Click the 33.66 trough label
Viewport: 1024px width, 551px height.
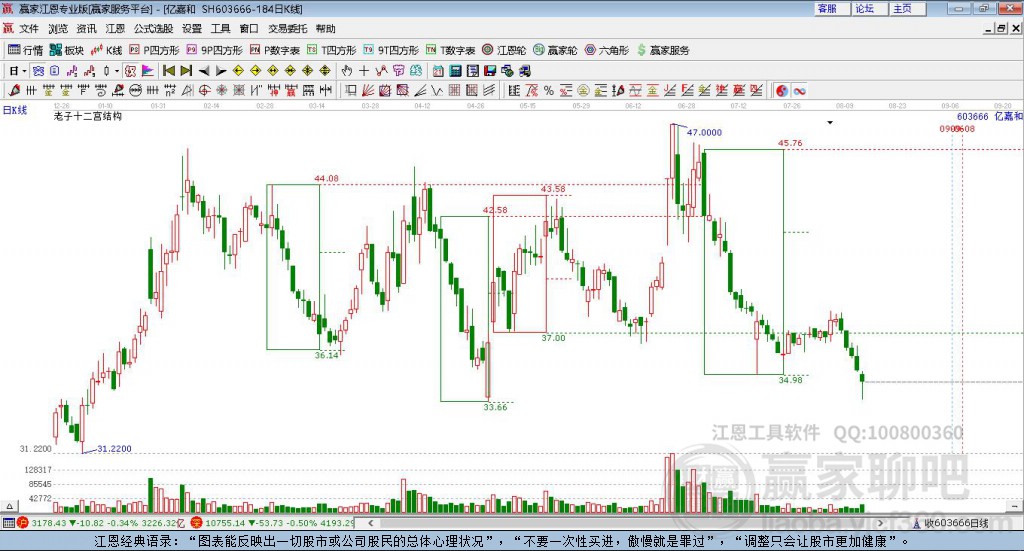pyautogui.click(x=495, y=407)
